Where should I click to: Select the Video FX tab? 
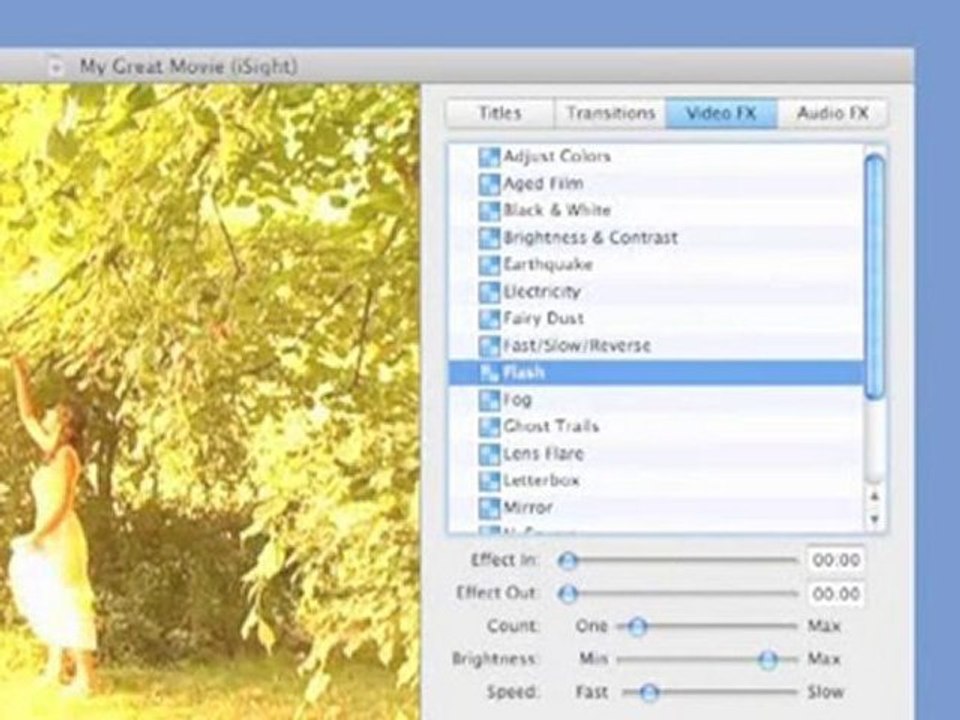click(721, 113)
